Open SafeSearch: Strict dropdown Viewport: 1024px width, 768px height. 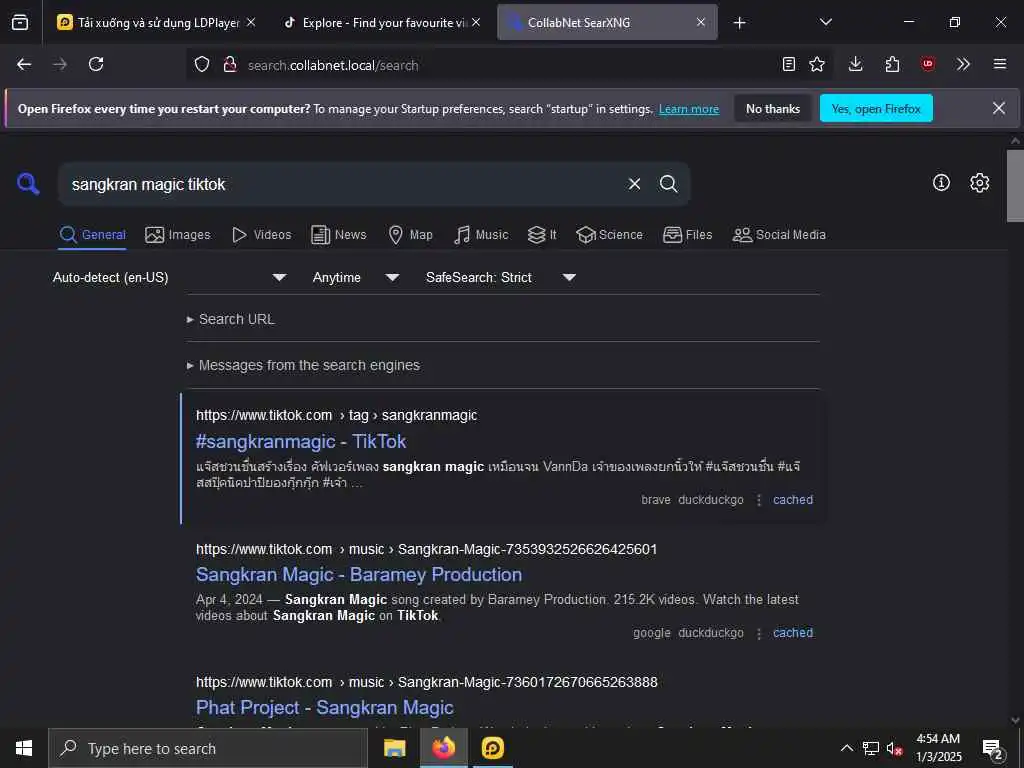point(501,278)
